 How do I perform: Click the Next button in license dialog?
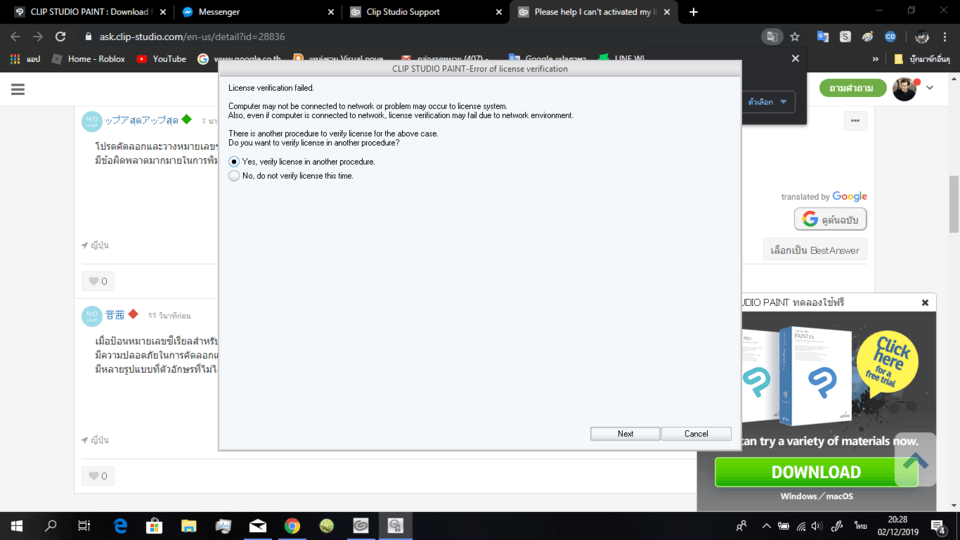625,433
